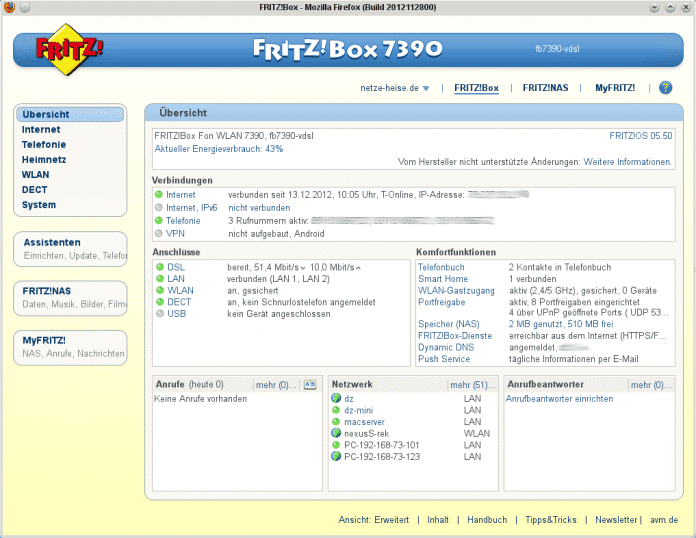Click the gray status LED beside USB
The height and width of the screenshot is (538, 696).
159,313
